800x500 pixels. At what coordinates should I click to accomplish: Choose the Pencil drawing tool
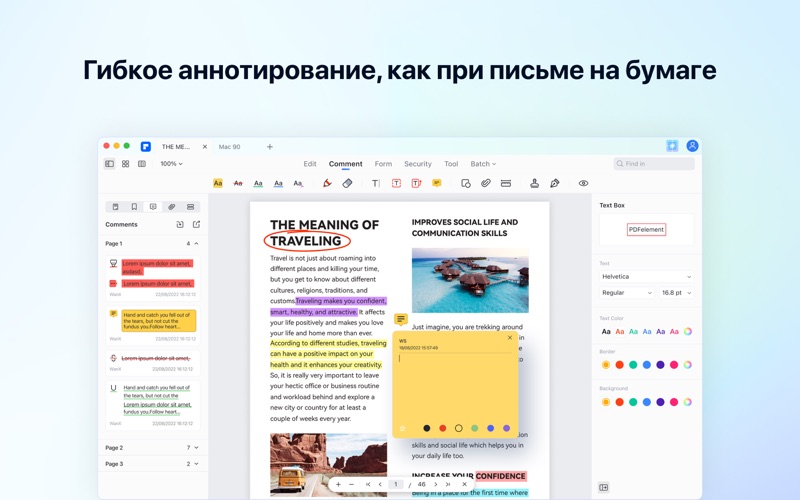click(x=327, y=183)
